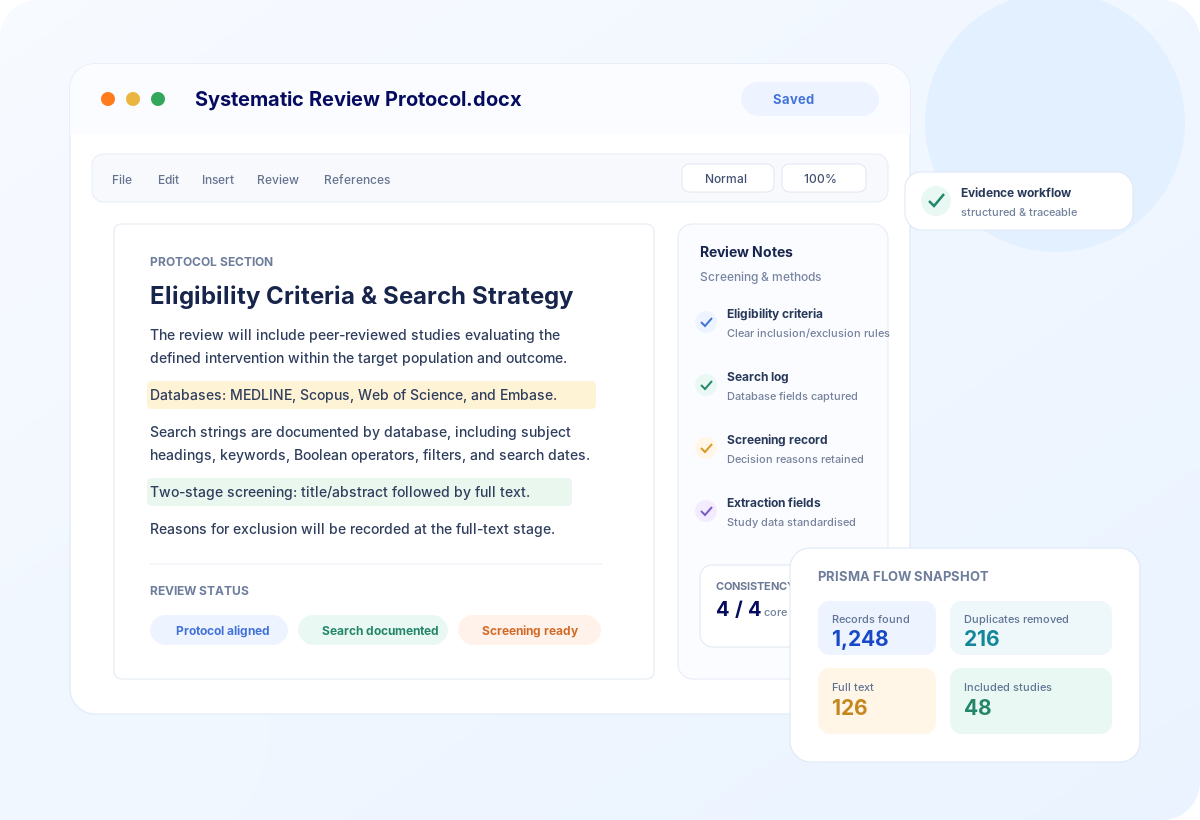
Task: Click the yellow highlighted Databases line
Action: 371,395
